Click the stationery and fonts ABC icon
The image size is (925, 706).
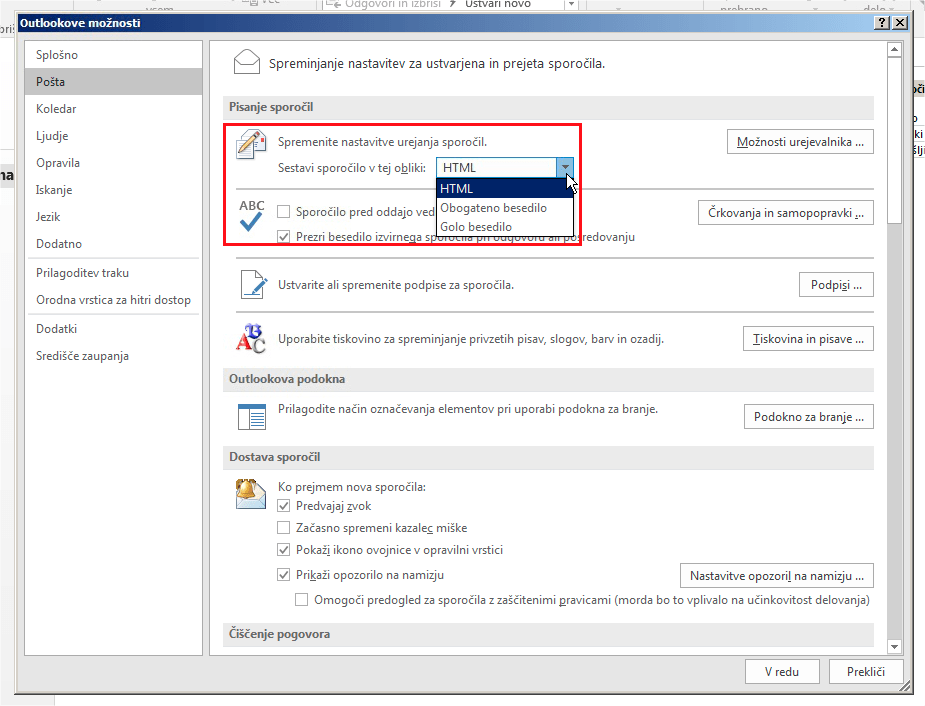point(250,339)
